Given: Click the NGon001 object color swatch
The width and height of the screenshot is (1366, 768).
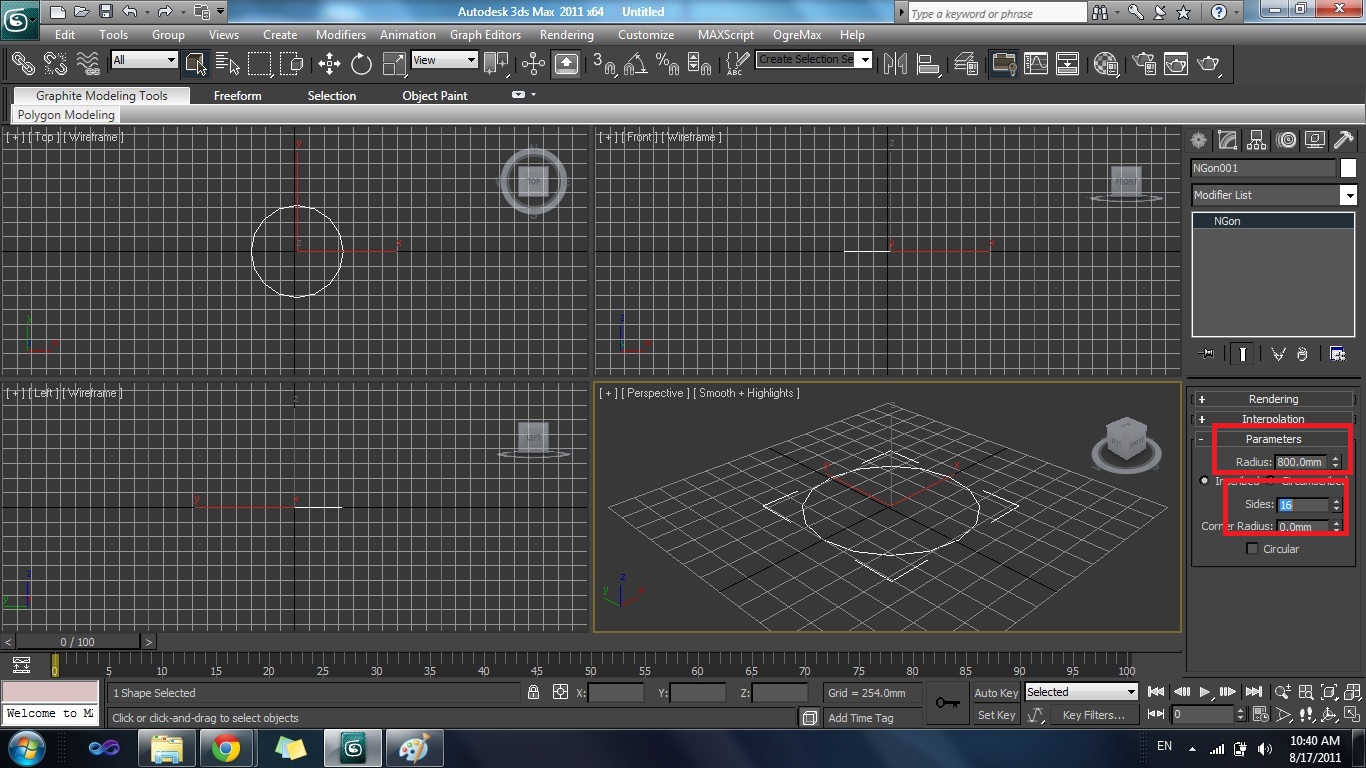Looking at the screenshot, I should pyautogui.click(x=1348, y=168).
